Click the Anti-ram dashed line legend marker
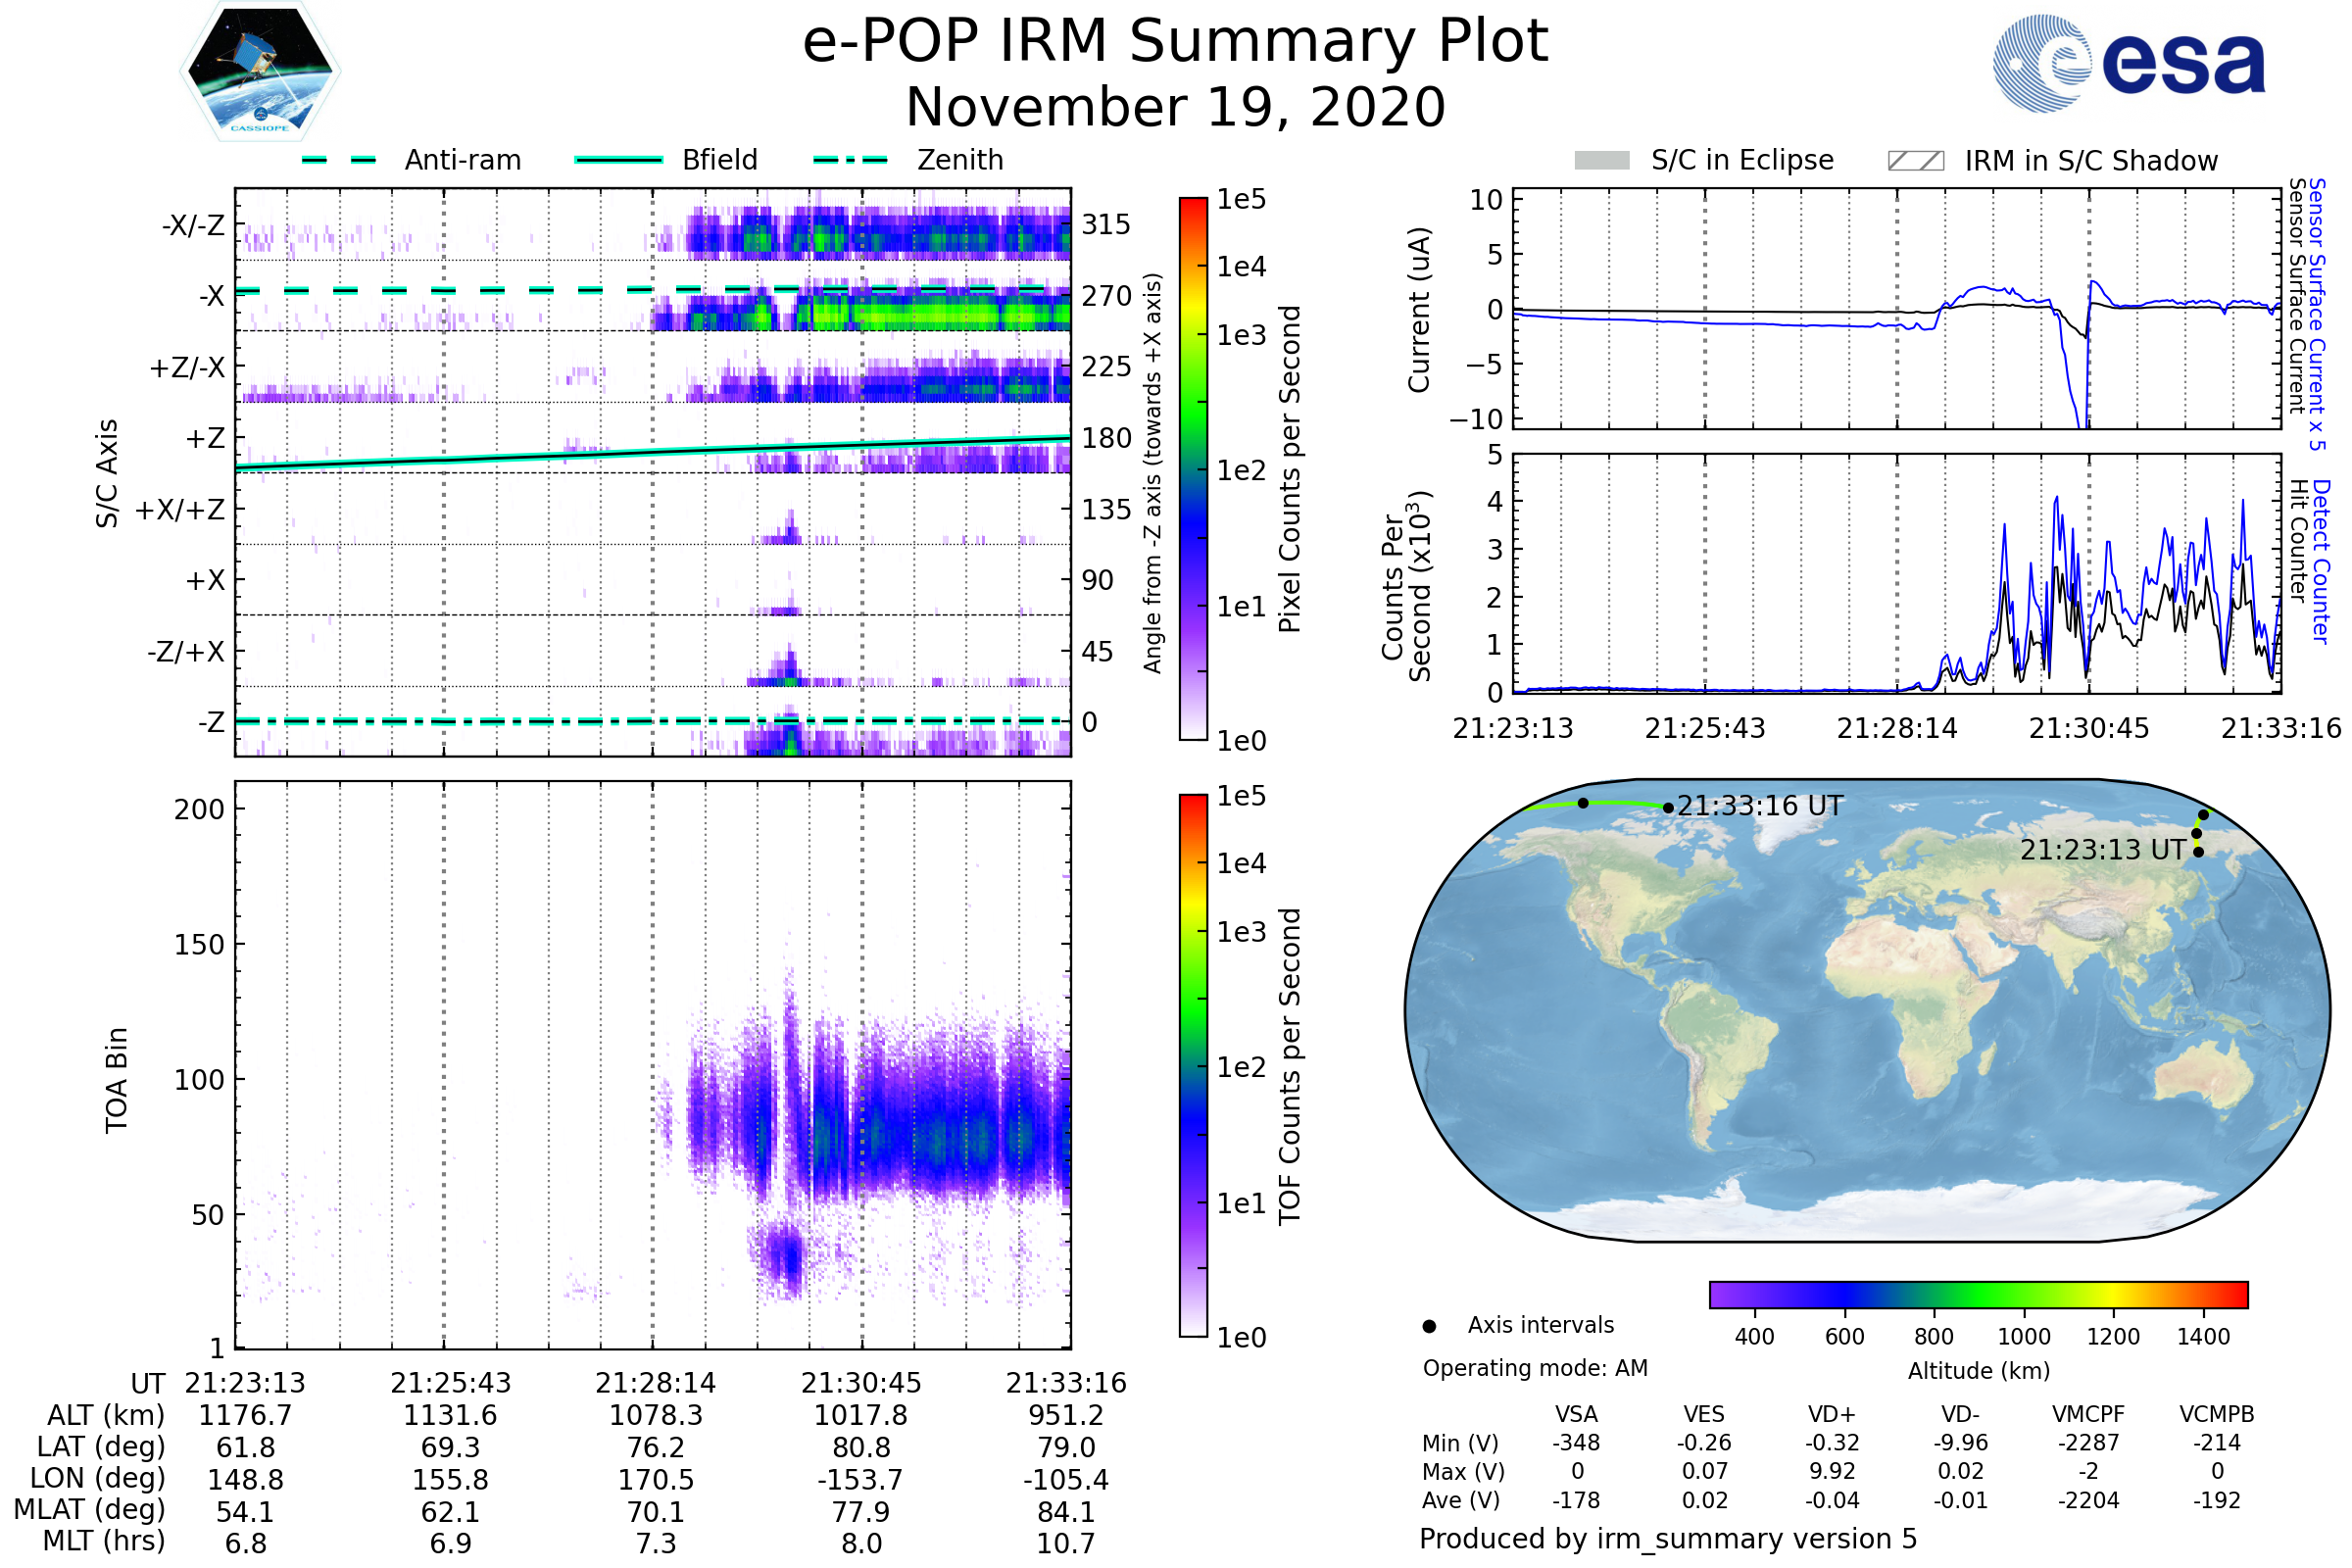Screen dimensions: 2352x1568 click(339, 160)
